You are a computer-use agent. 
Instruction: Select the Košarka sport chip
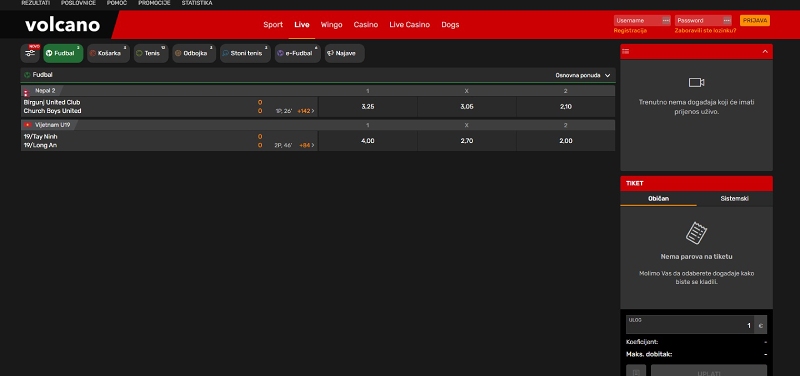[x=108, y=53]
